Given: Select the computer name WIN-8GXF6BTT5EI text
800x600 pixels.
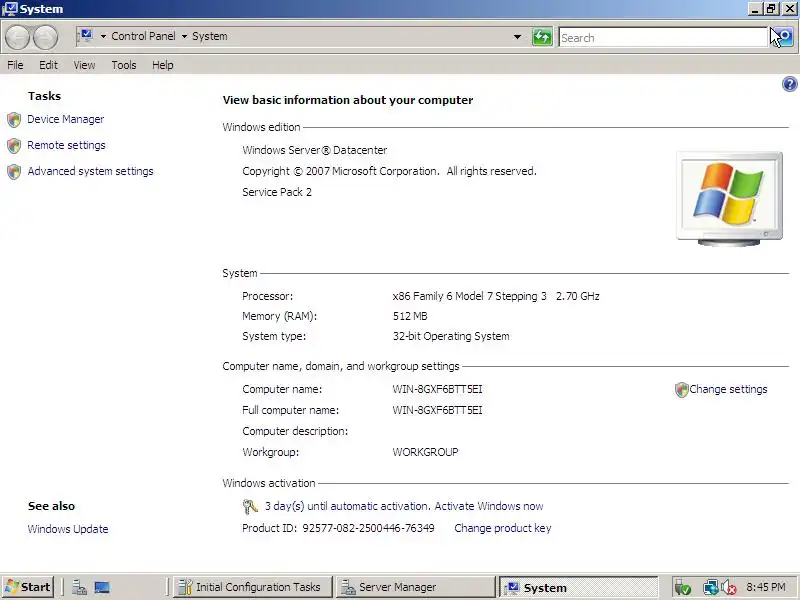Looking at the screenshot, I should (x=437, y=389).
